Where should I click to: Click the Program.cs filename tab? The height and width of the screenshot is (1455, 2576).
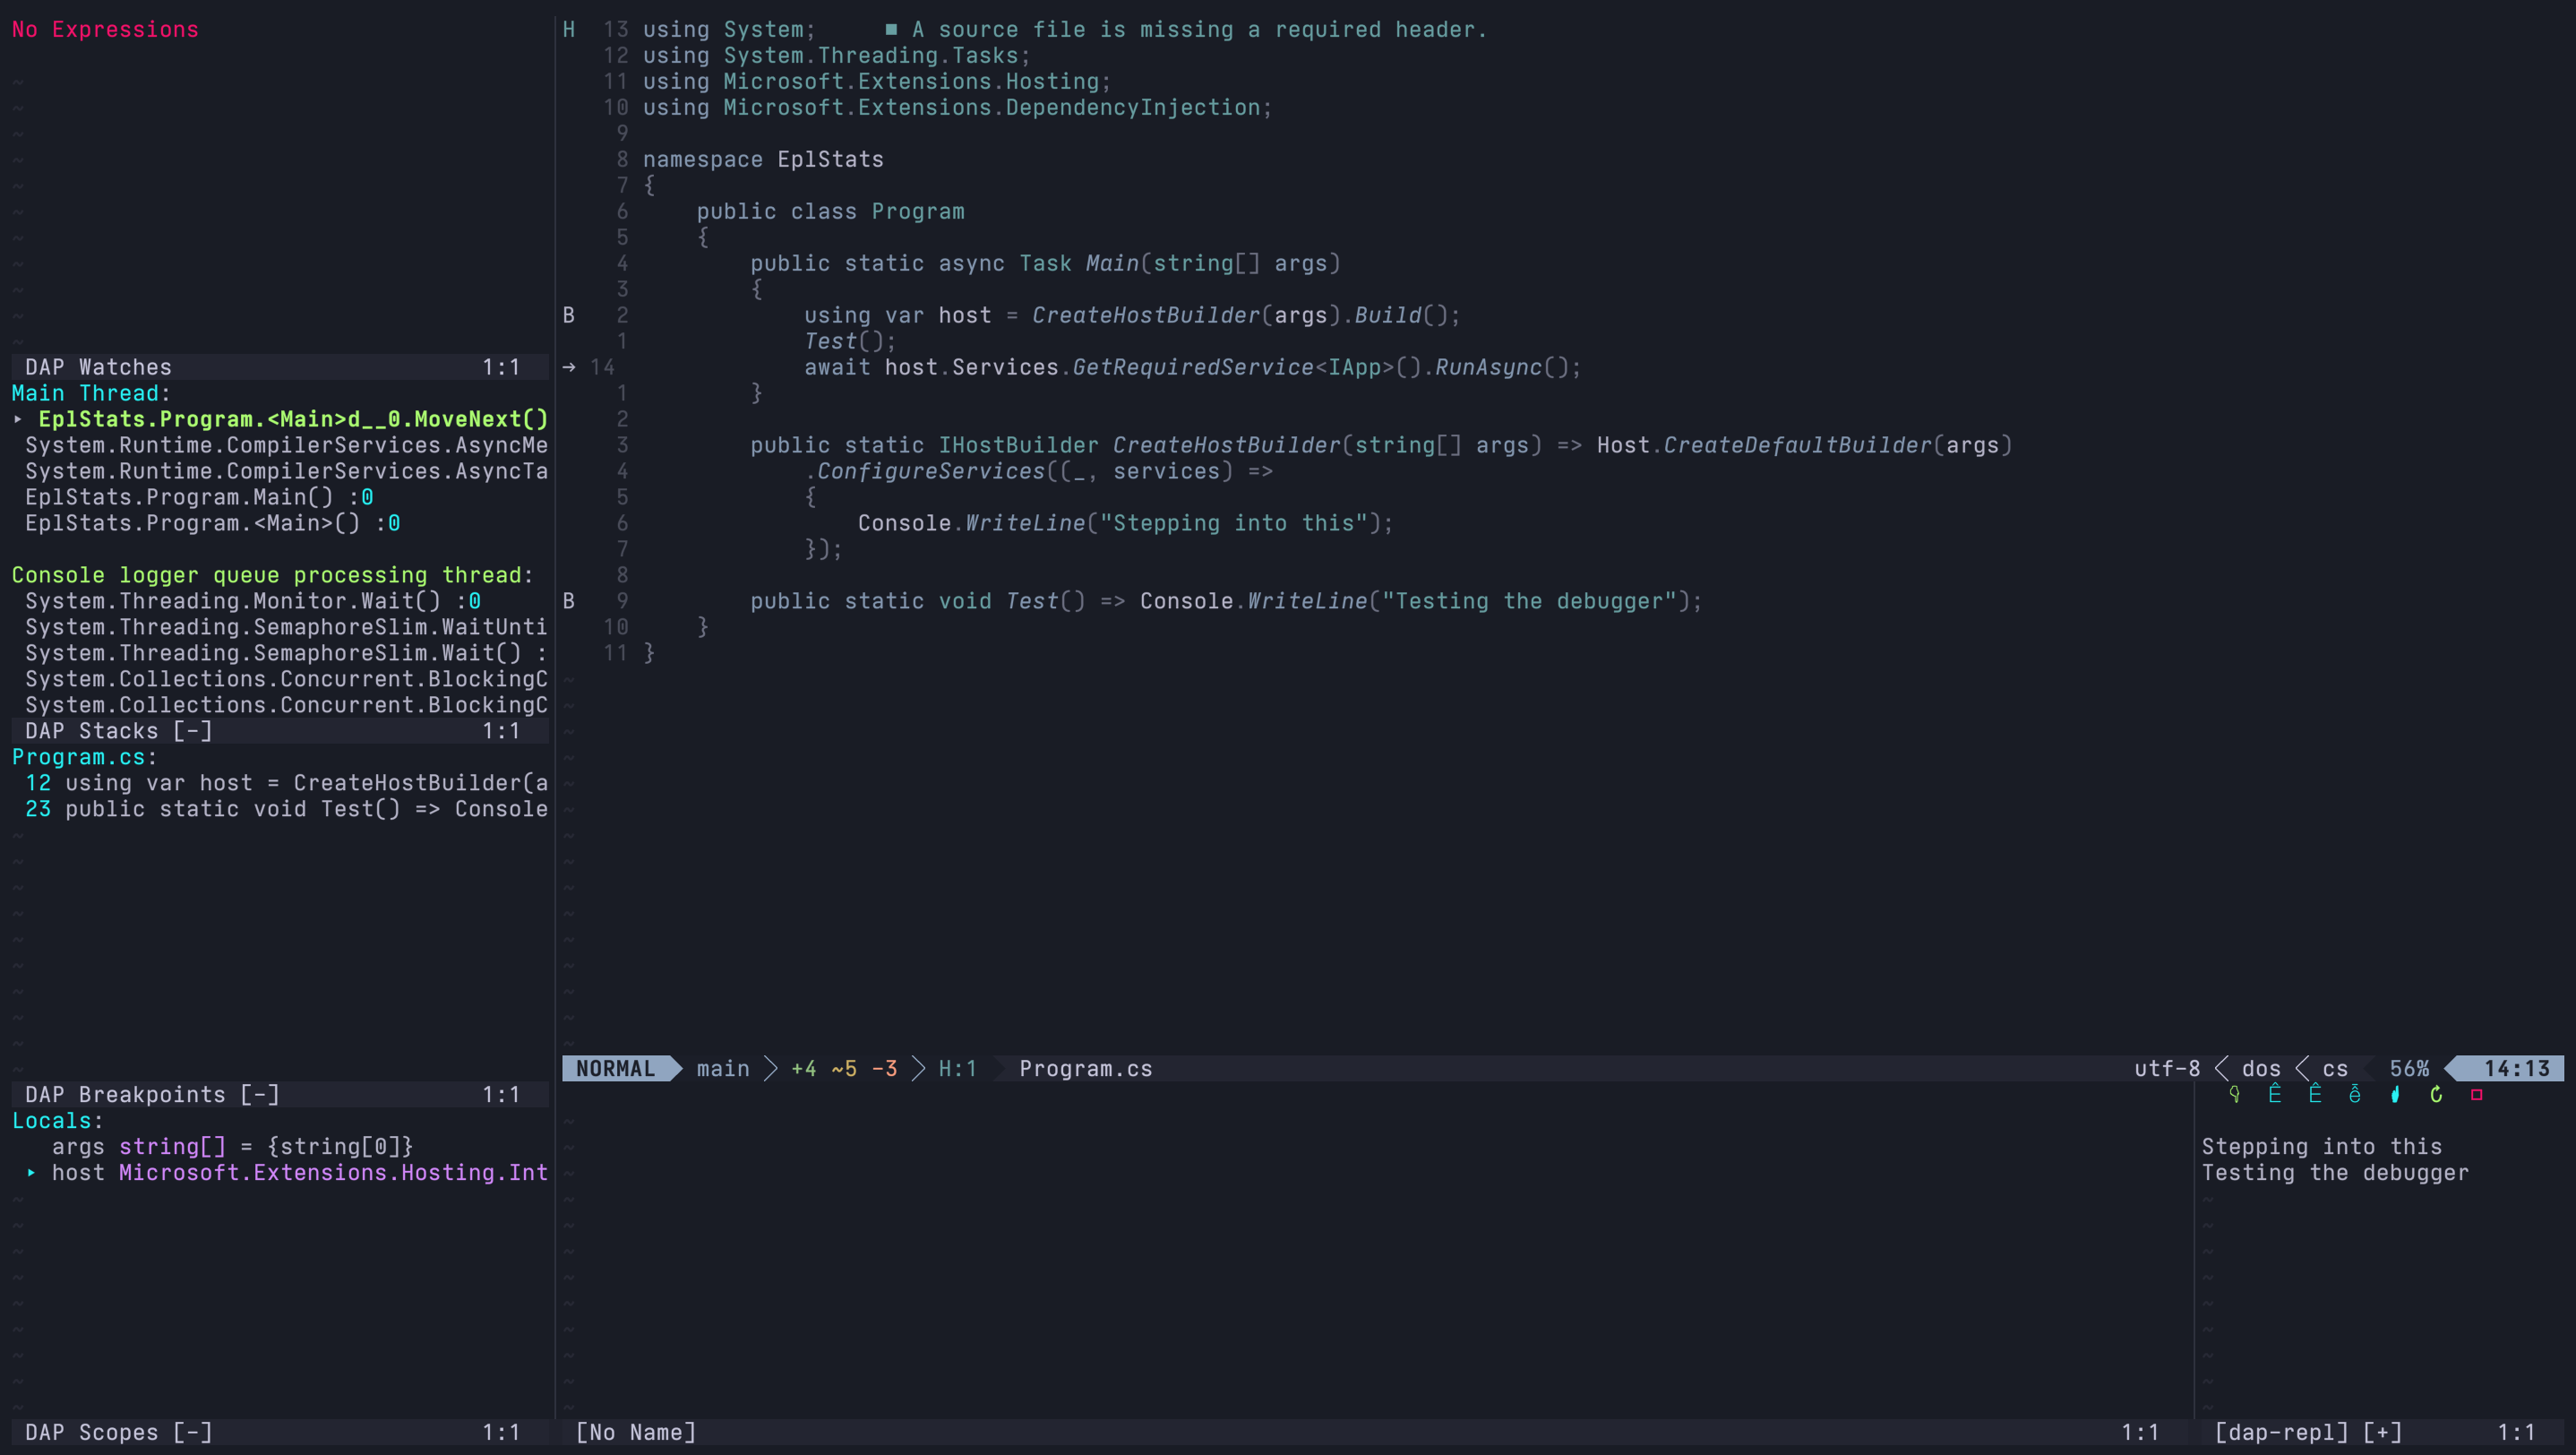coord(1086,1067)
